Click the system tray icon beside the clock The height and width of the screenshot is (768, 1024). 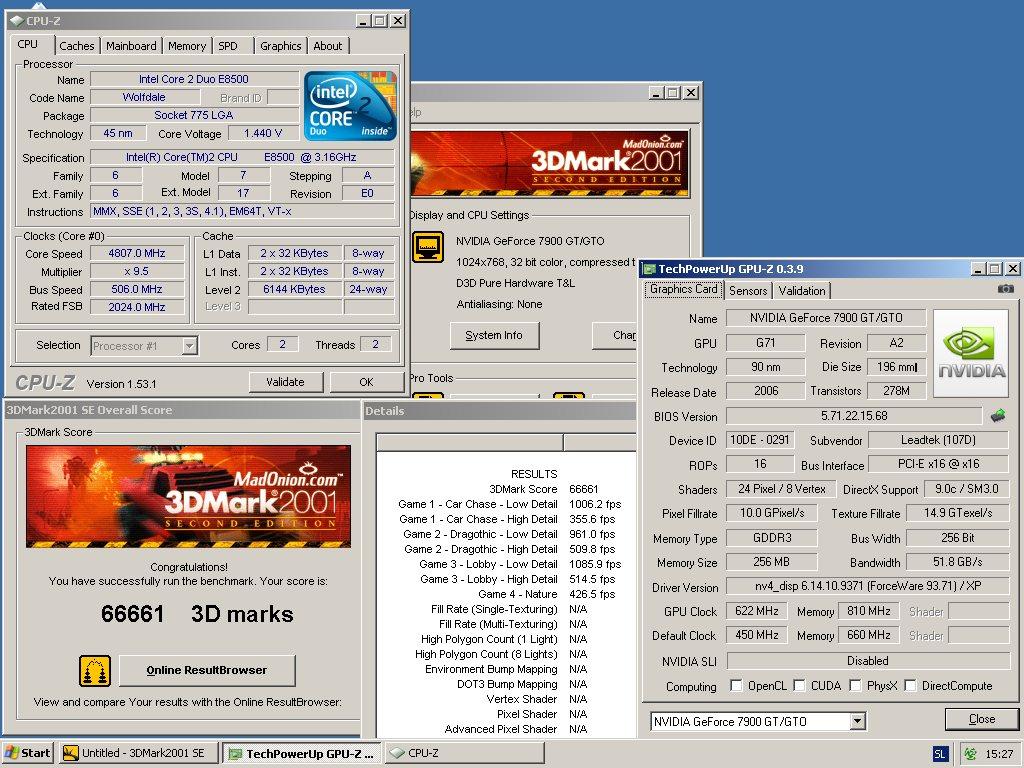970,754
